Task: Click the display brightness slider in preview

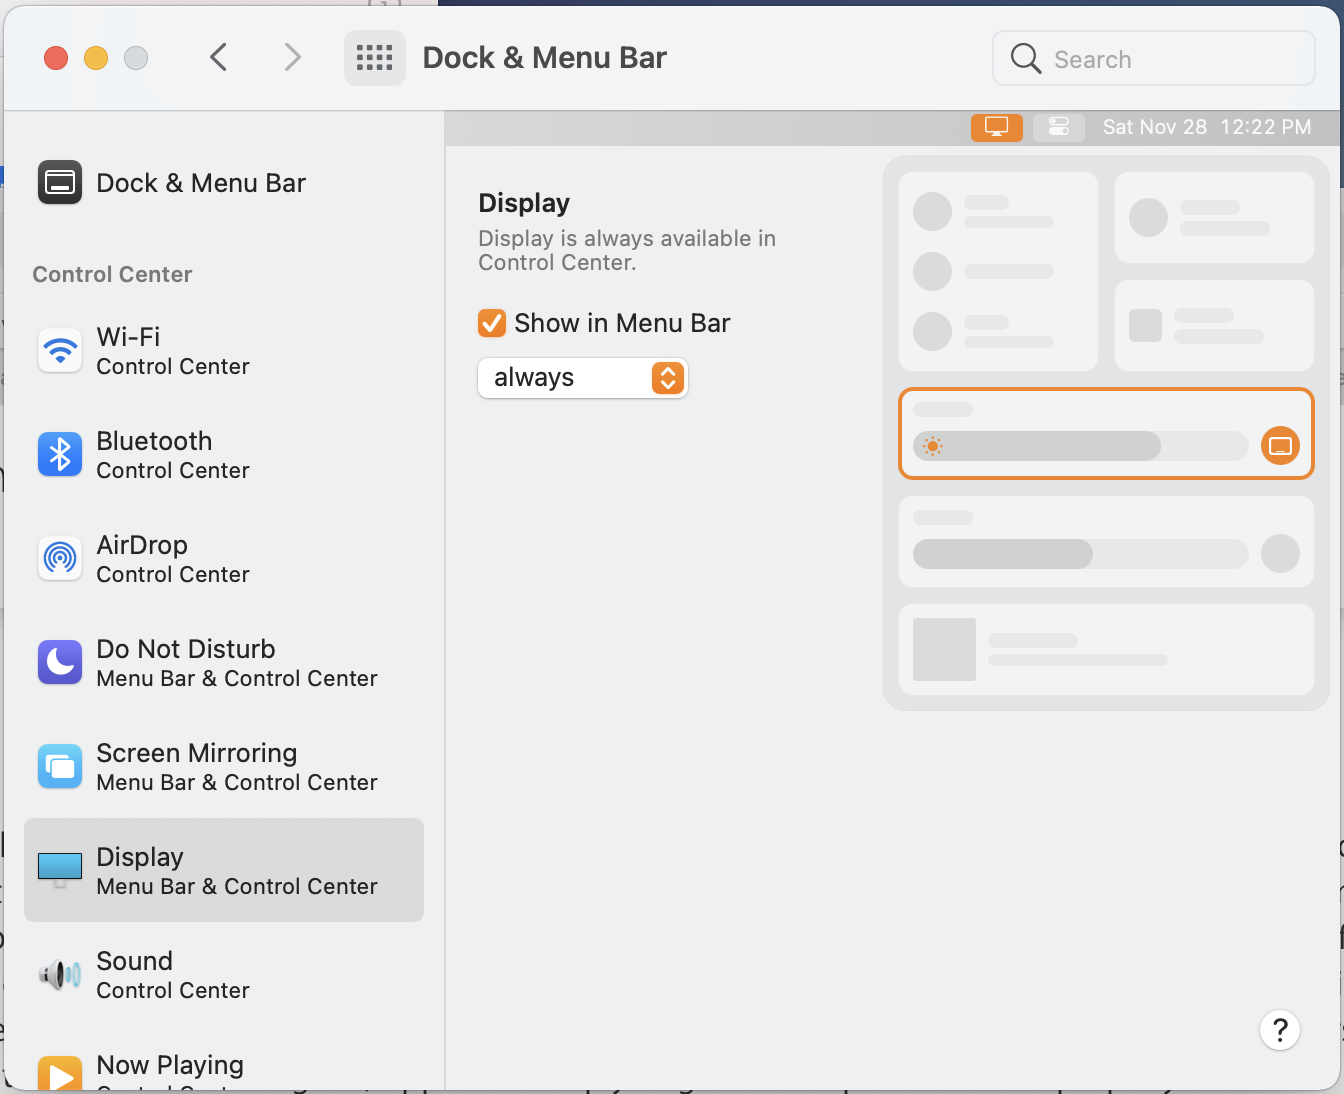Action: tap(1081, 446)
